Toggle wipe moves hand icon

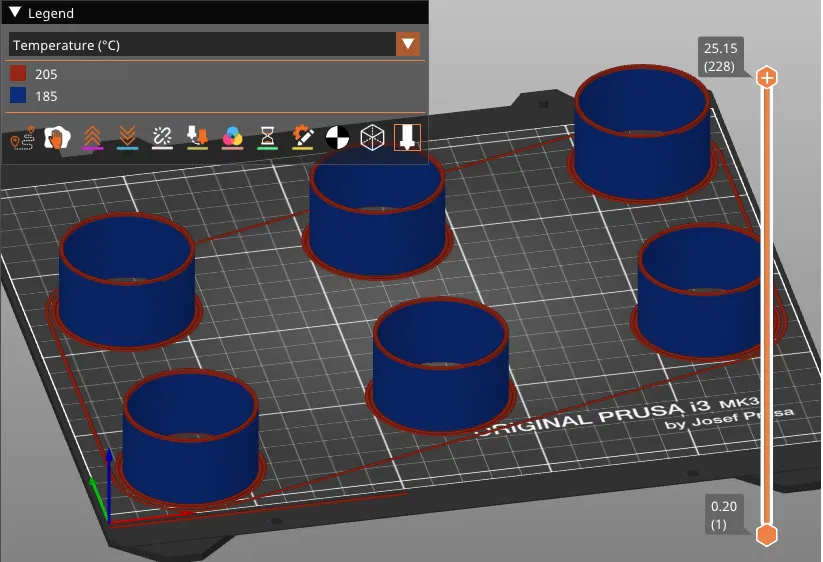click(57, 138)
